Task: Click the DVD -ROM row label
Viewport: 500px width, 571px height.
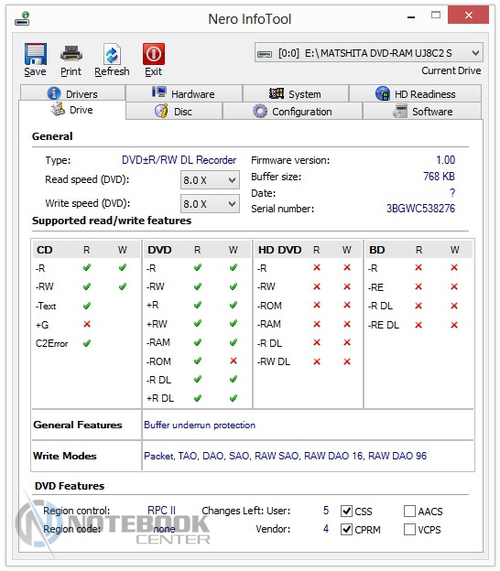Action: pos(158,362)
